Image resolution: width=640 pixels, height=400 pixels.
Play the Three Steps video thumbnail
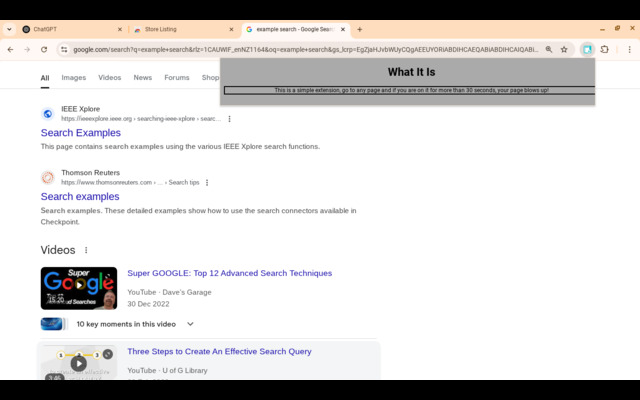pyautogui.click(x=79, y=363)
